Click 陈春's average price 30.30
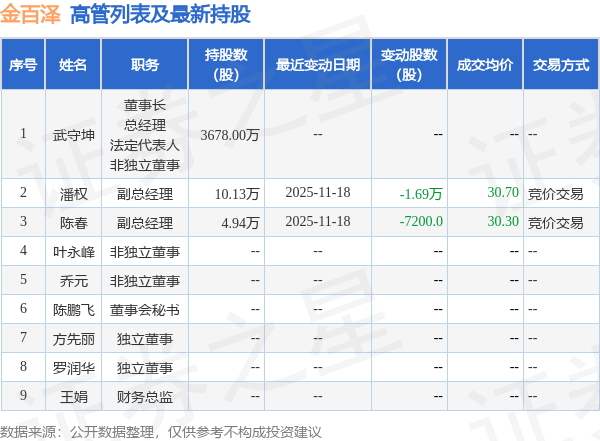Image resolution: width=600 pixels, height=441 pixels. pyautogui.click(x=503, y=221)
